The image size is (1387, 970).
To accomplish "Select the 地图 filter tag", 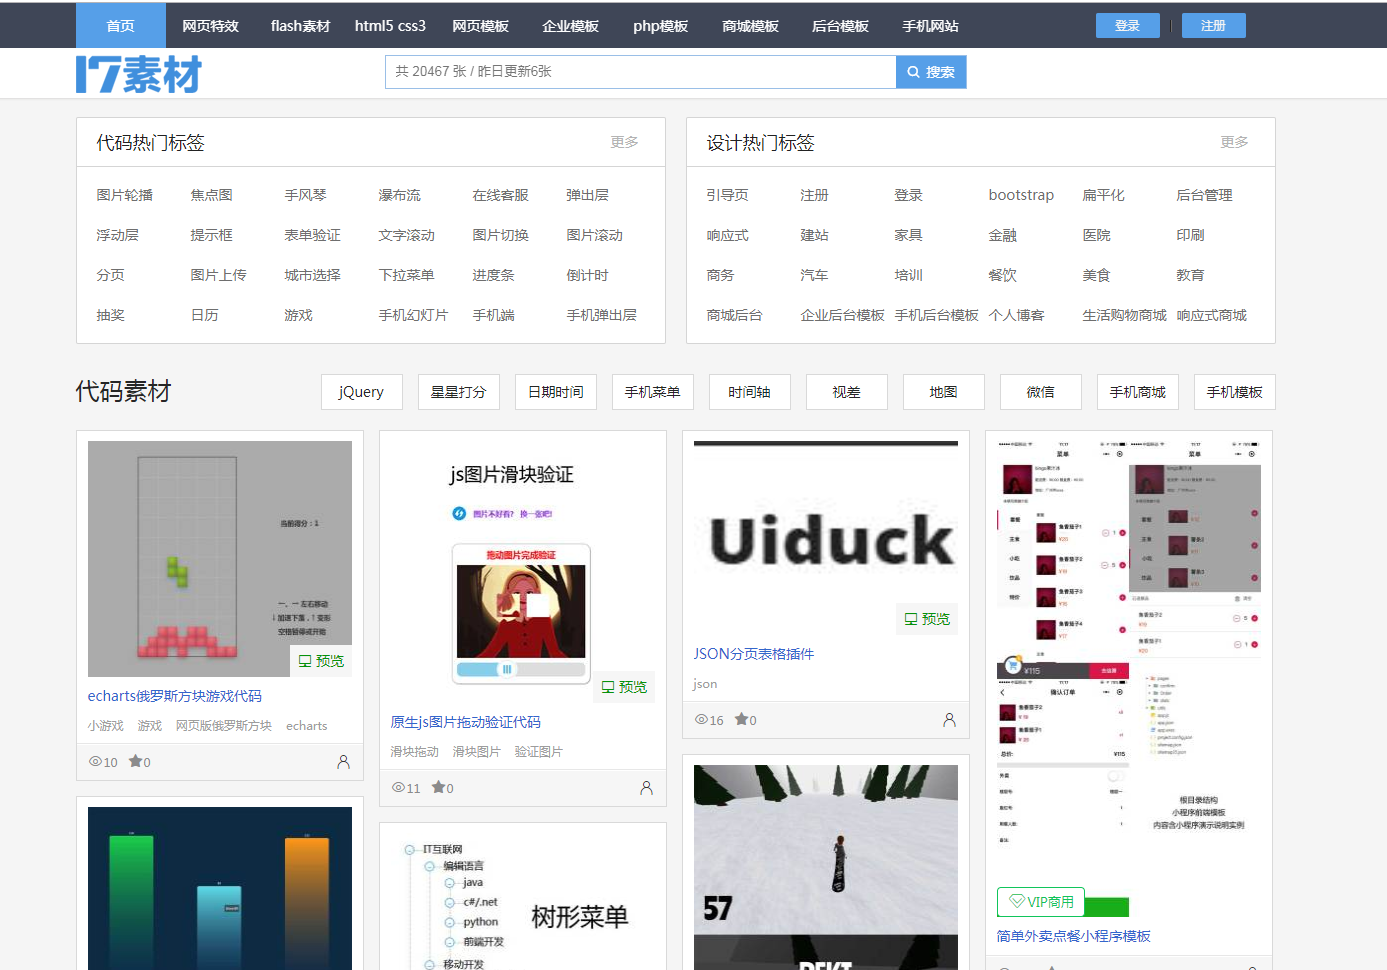I will (943, 392).
